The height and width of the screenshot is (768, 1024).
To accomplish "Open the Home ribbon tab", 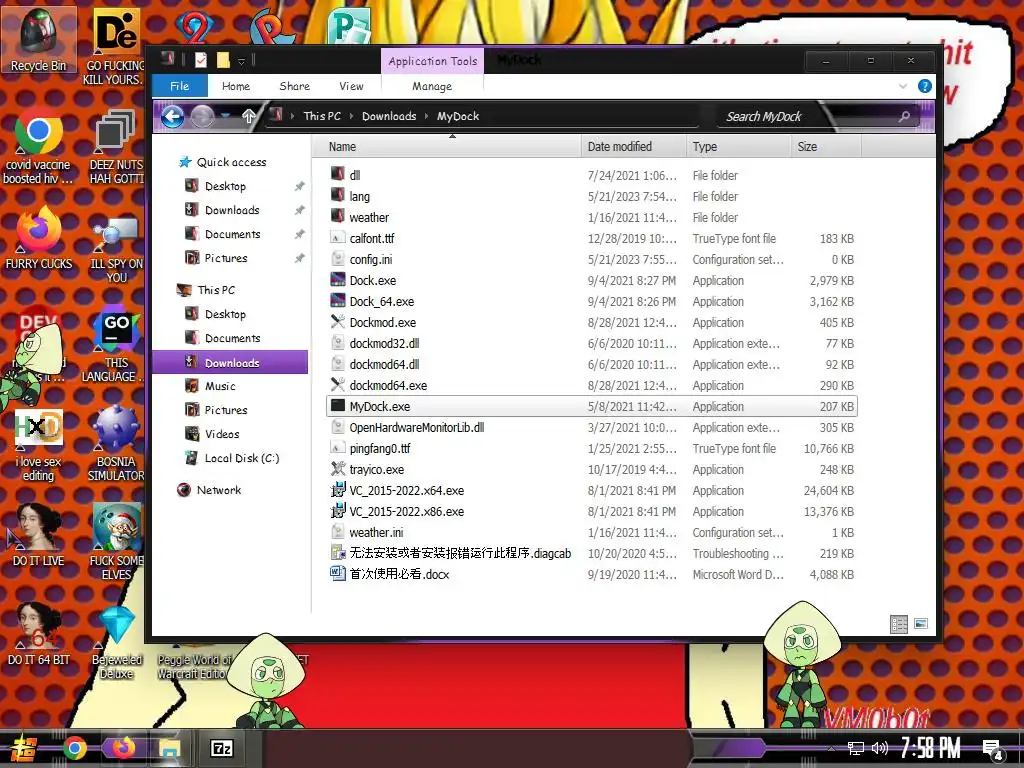I will click(236, 86).
